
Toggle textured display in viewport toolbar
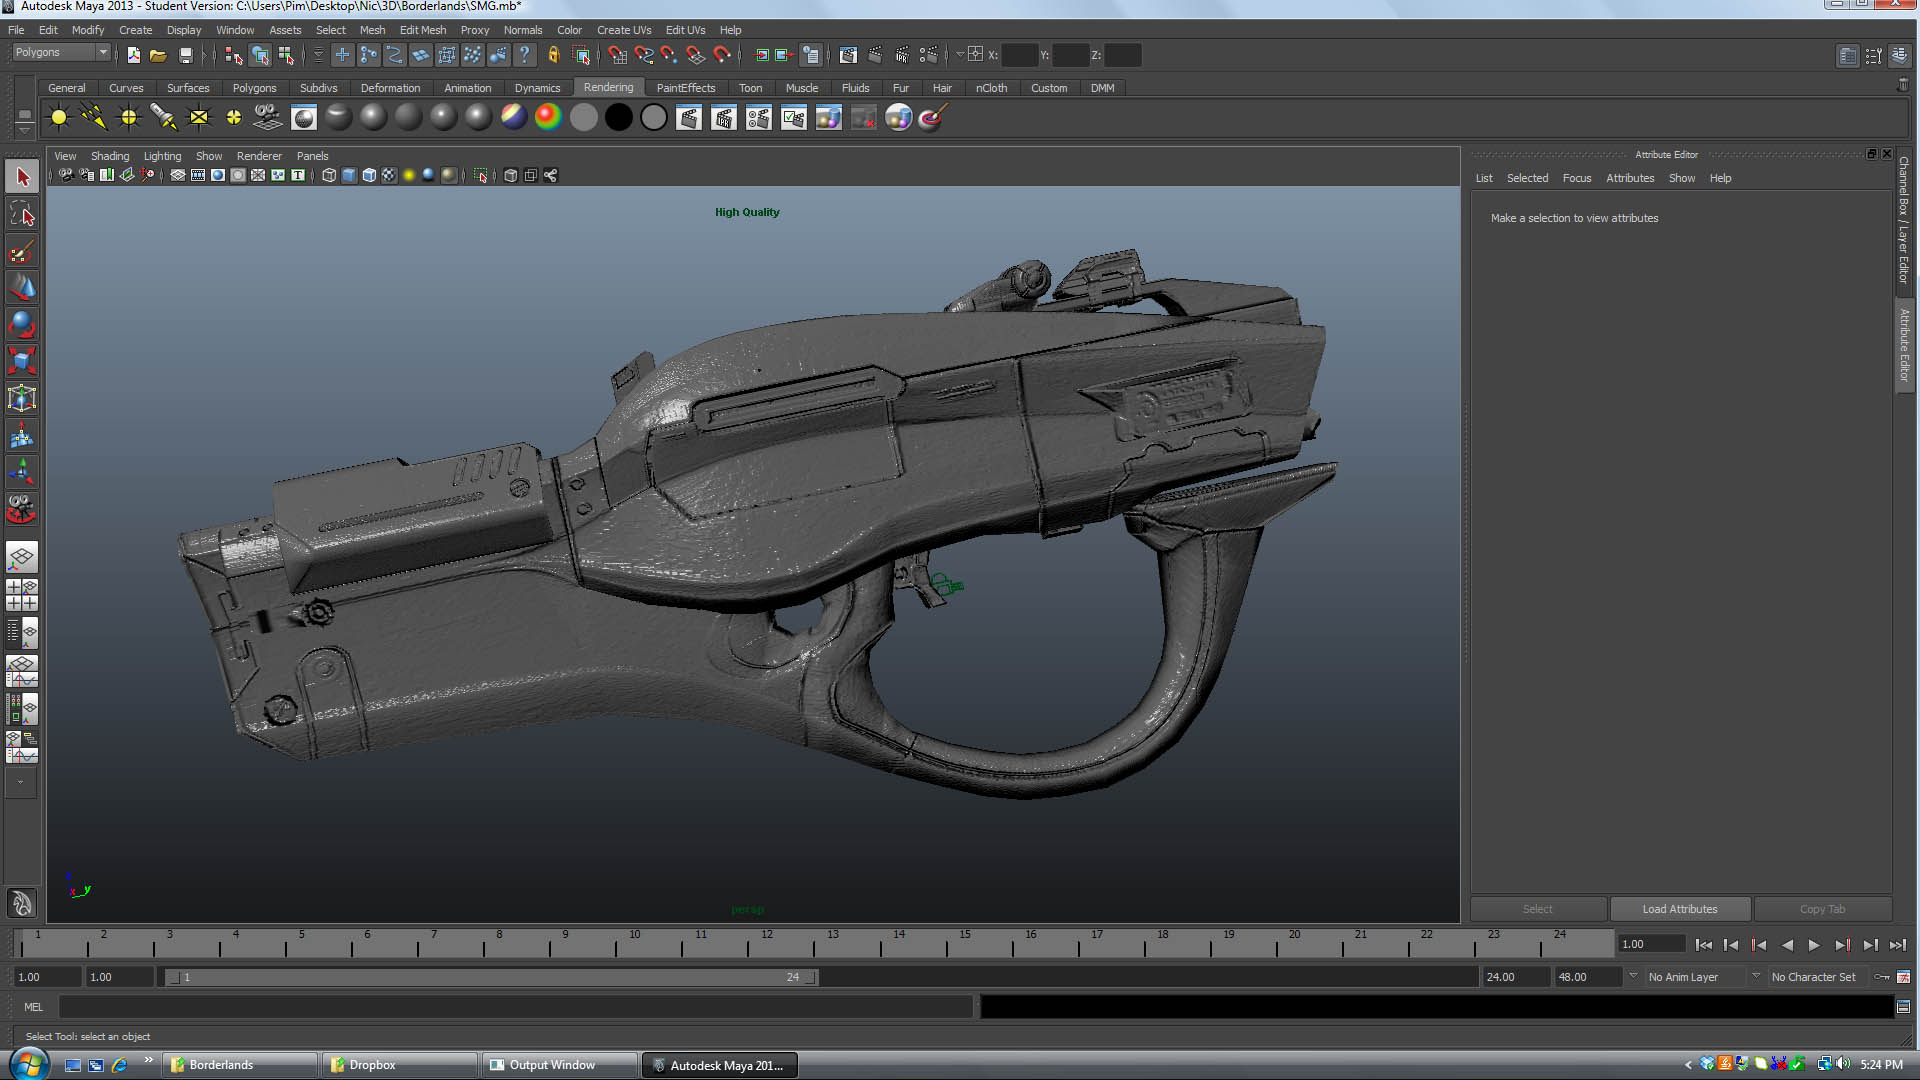pos(389,175)
